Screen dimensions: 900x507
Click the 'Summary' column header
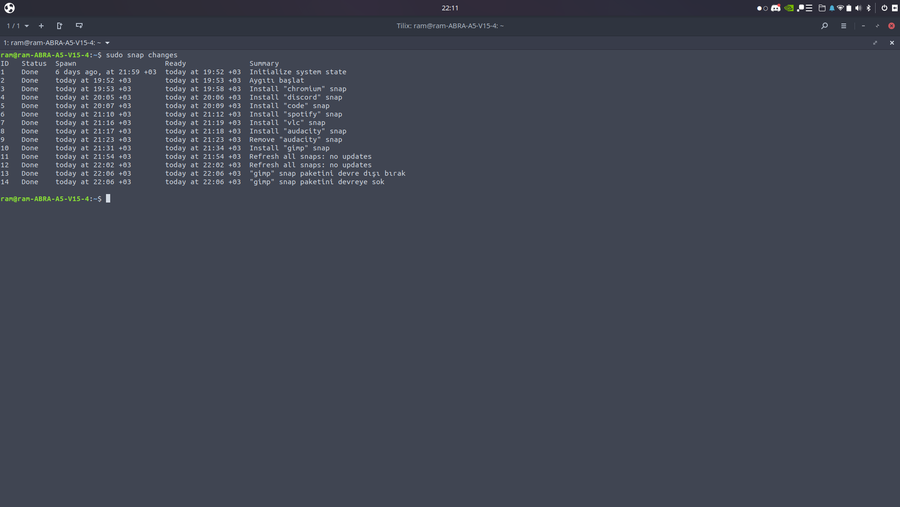264,64
